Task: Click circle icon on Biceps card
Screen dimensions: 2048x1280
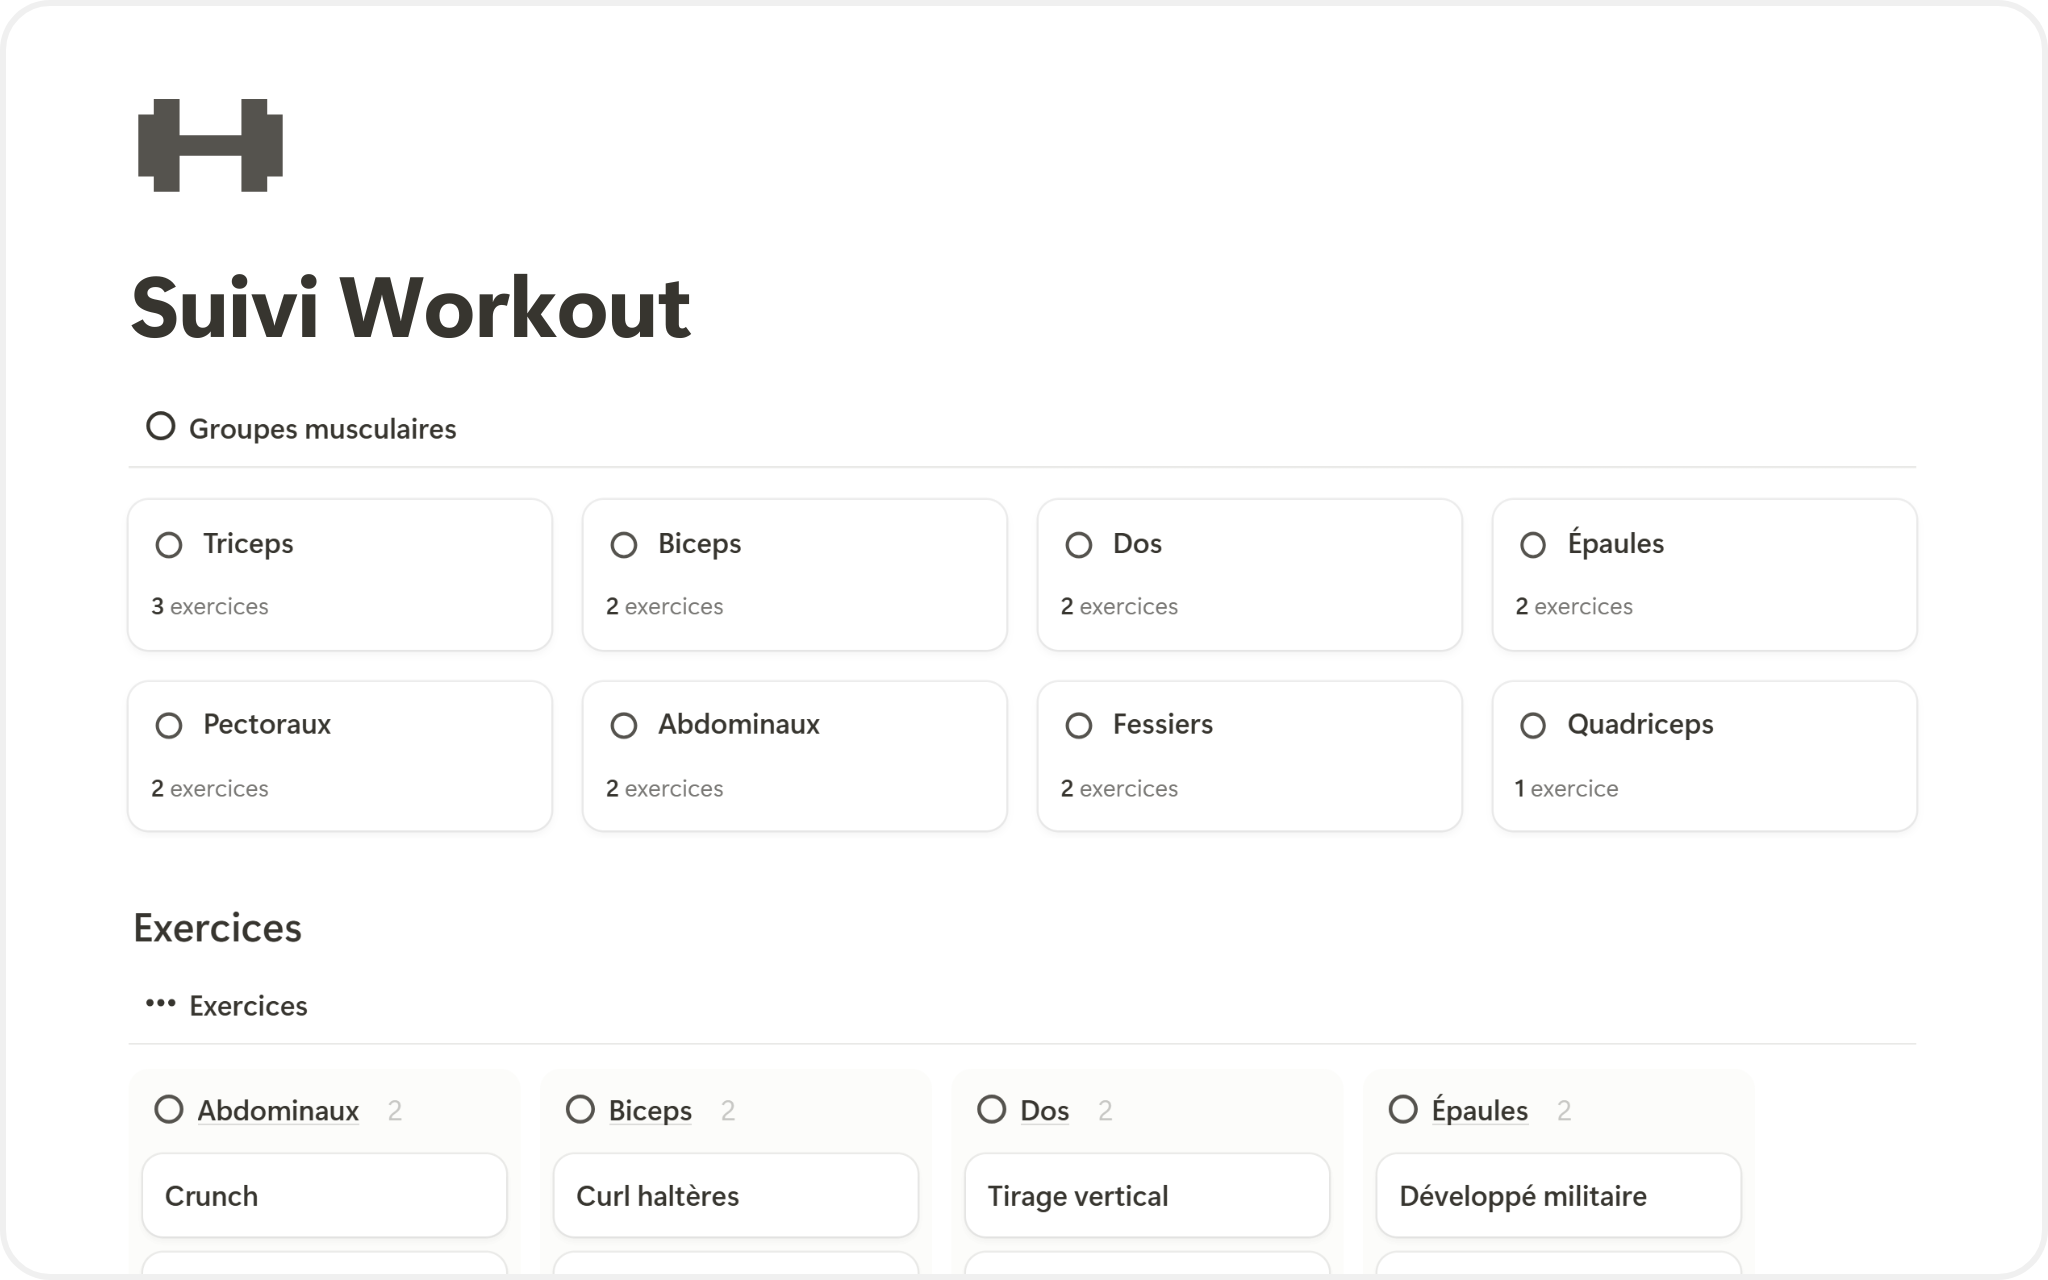Action: click(624, 545)
